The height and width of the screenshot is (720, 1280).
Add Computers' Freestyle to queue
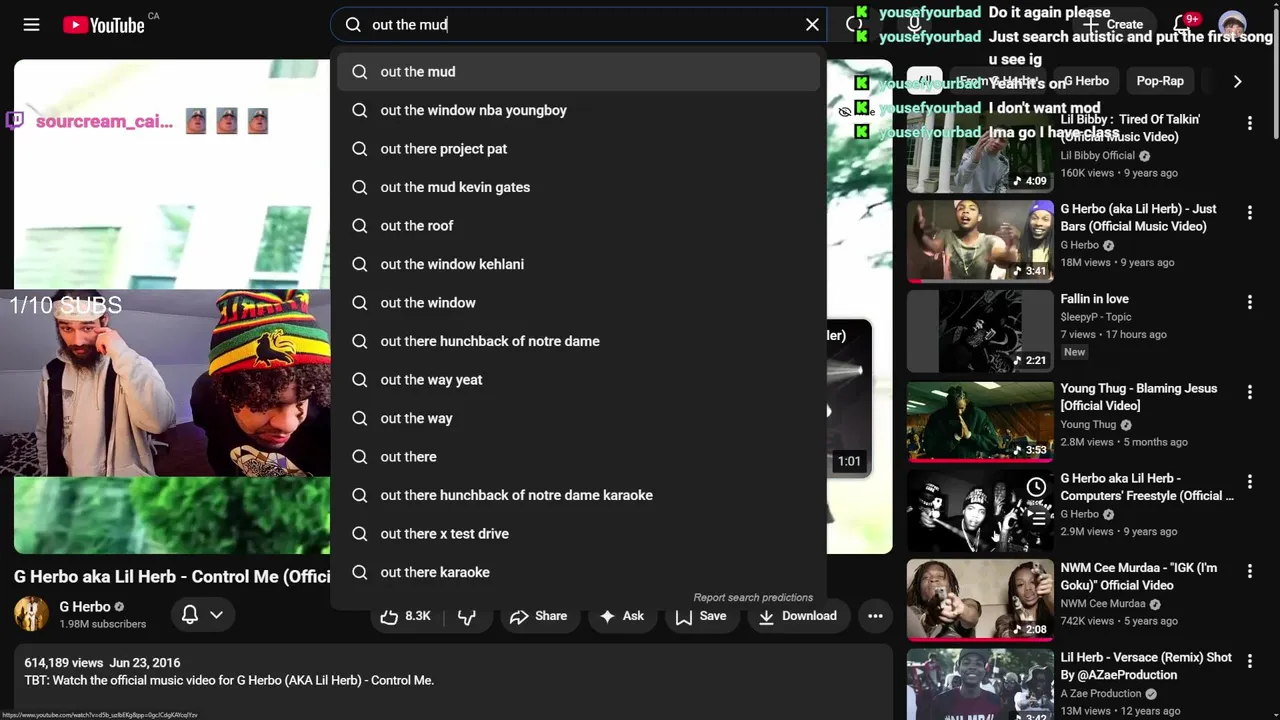tap(1036, 518)
